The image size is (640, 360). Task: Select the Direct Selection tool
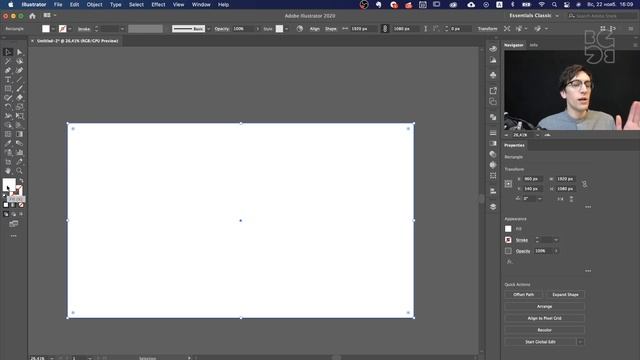click(x=20, y=52)
